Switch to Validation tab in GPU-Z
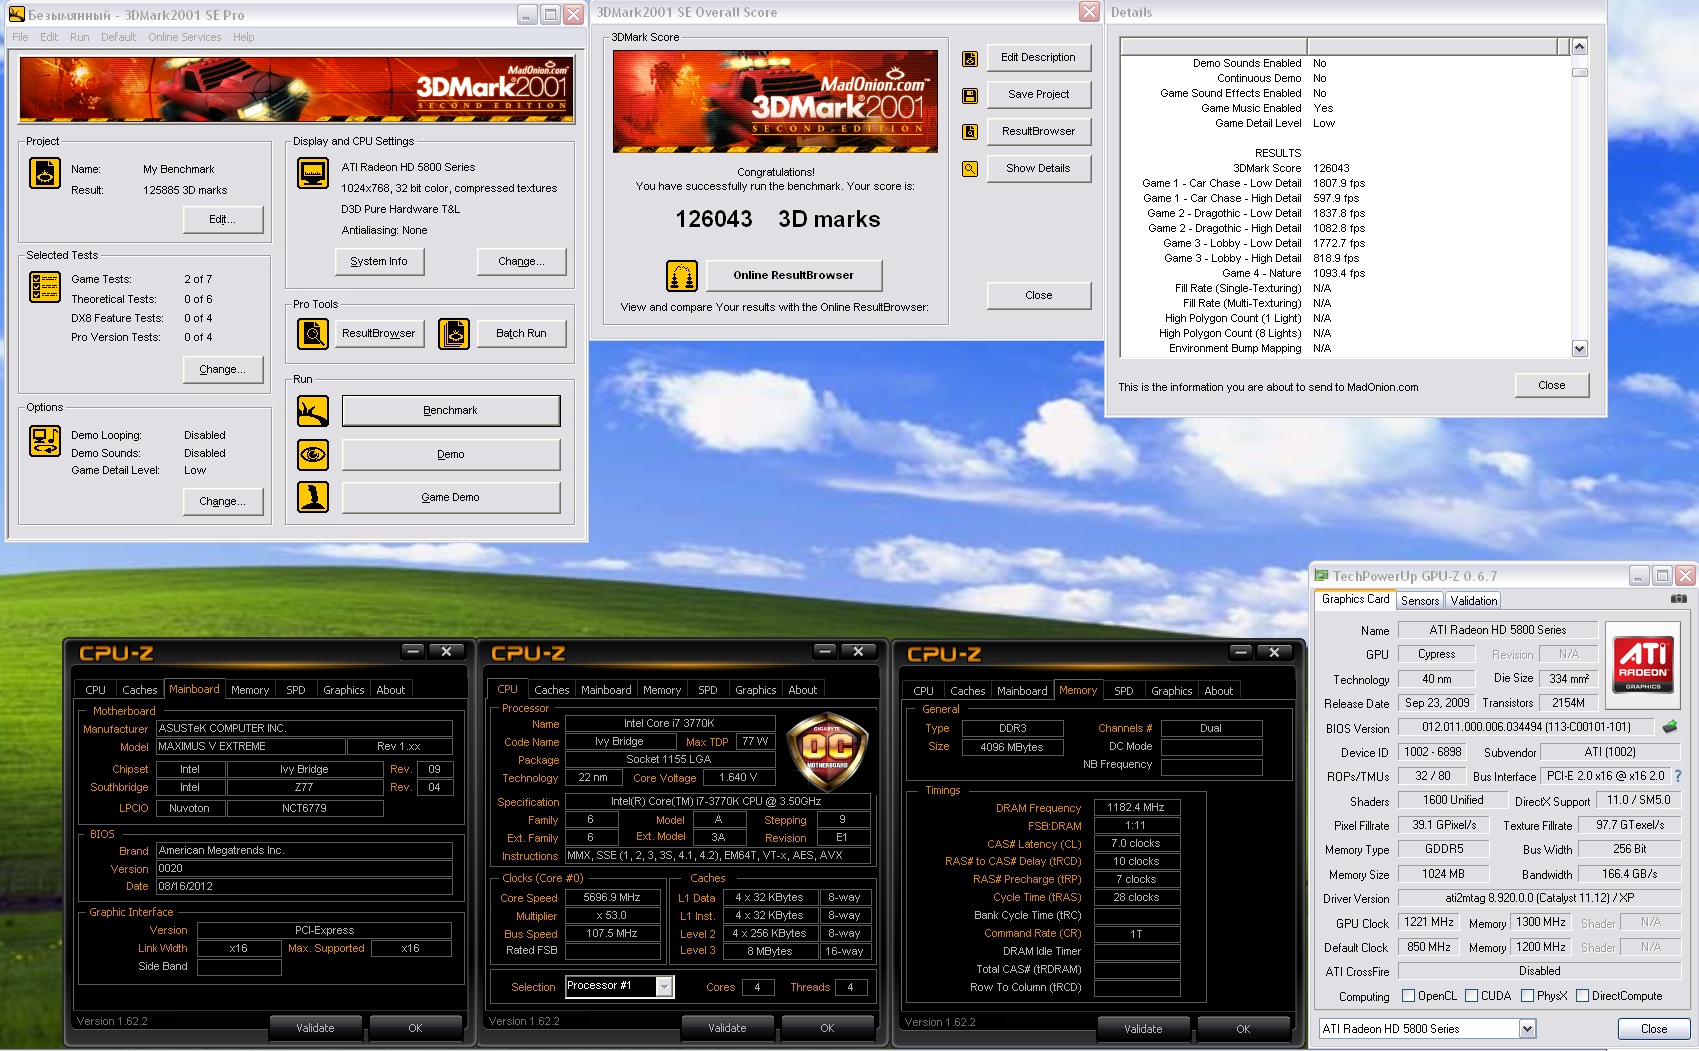Image resolution: width=1699 pixels, height=1051 pixels. tap(1474, 601)
